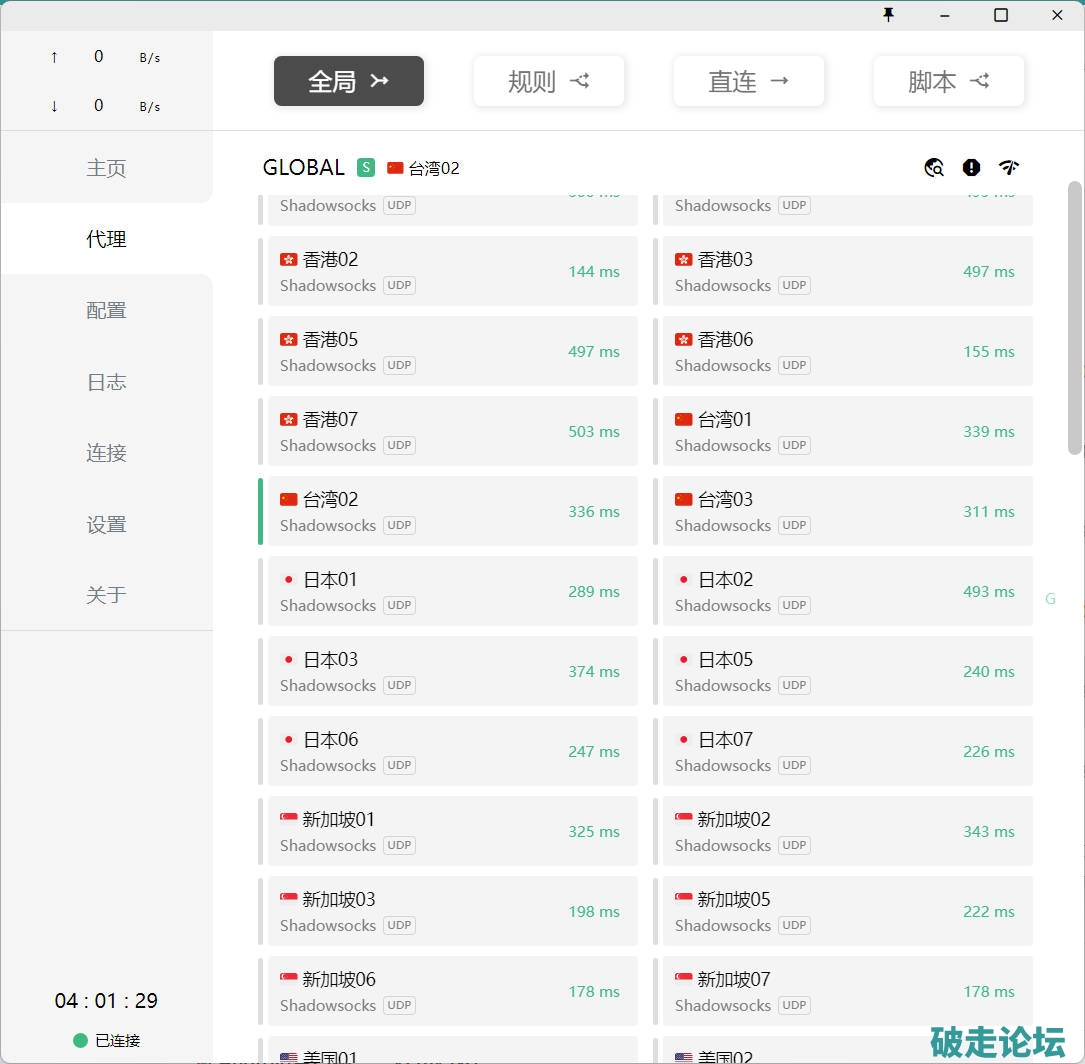
Task: Switch to 规则 rule mode
Action: 549,81
